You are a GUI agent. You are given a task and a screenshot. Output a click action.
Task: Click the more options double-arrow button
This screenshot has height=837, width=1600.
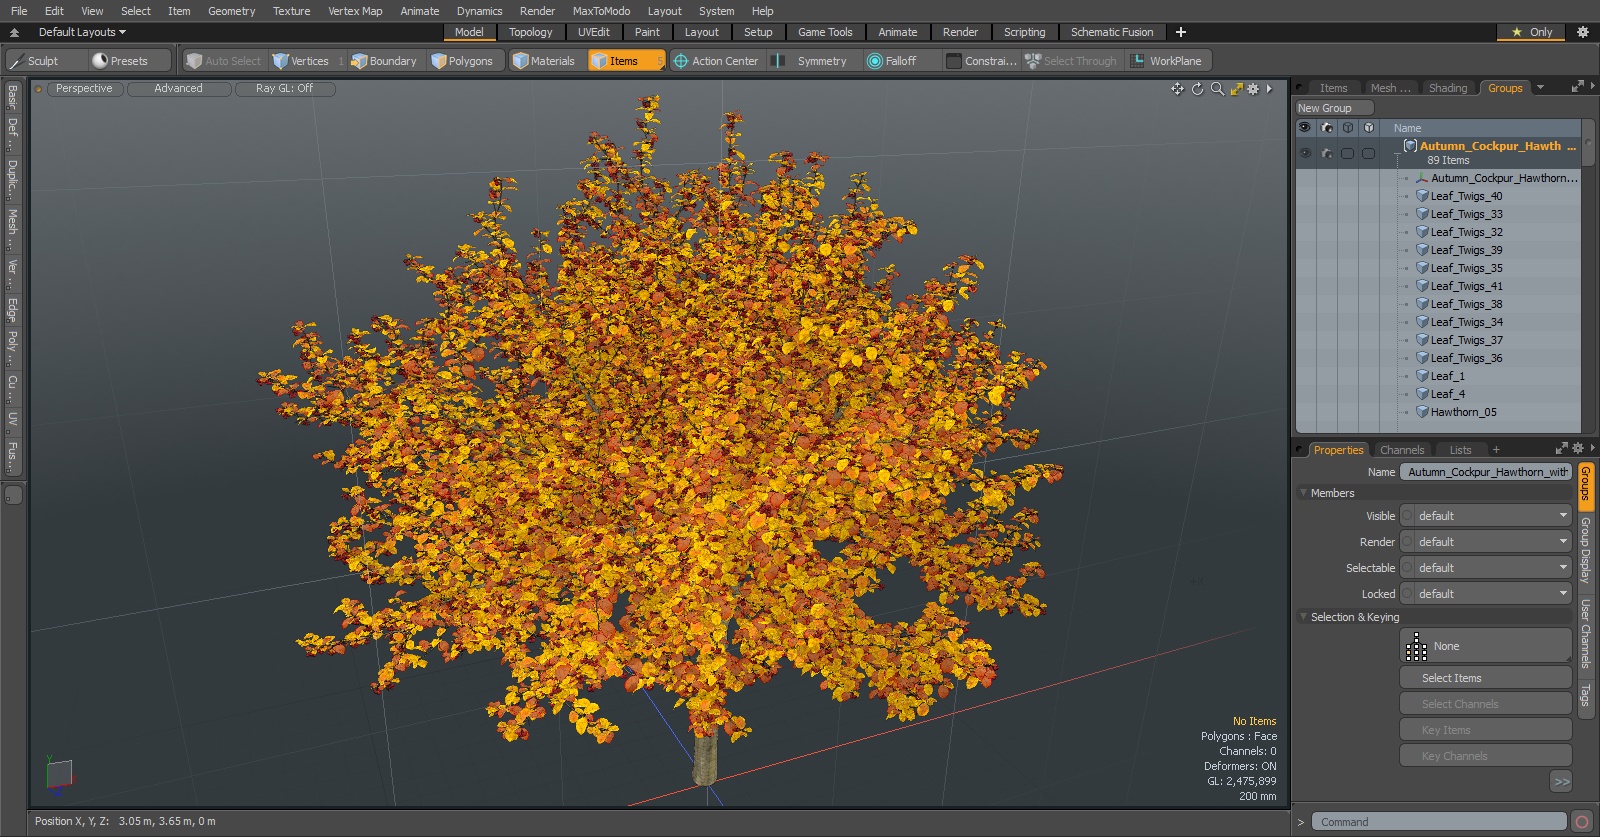[1562, 782]
